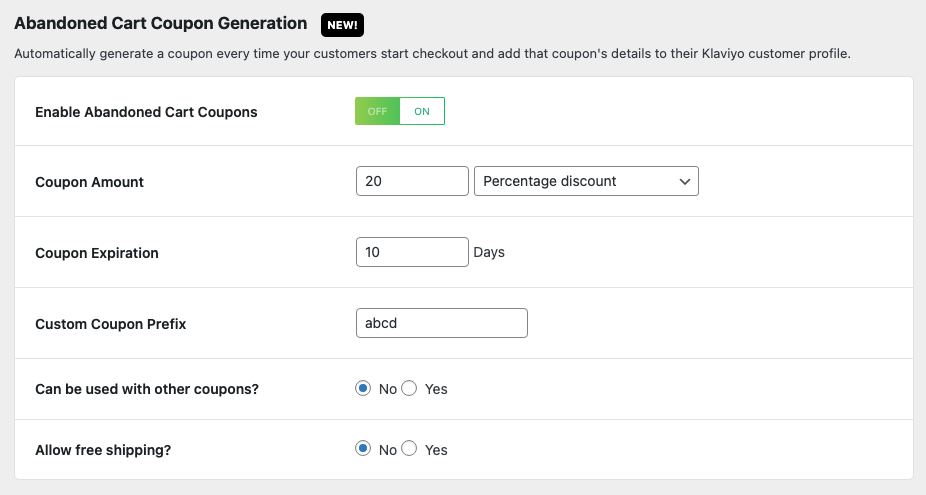Click the Coupon Expiration label
The height and width of the screenshot is (495, 926).
97,253
